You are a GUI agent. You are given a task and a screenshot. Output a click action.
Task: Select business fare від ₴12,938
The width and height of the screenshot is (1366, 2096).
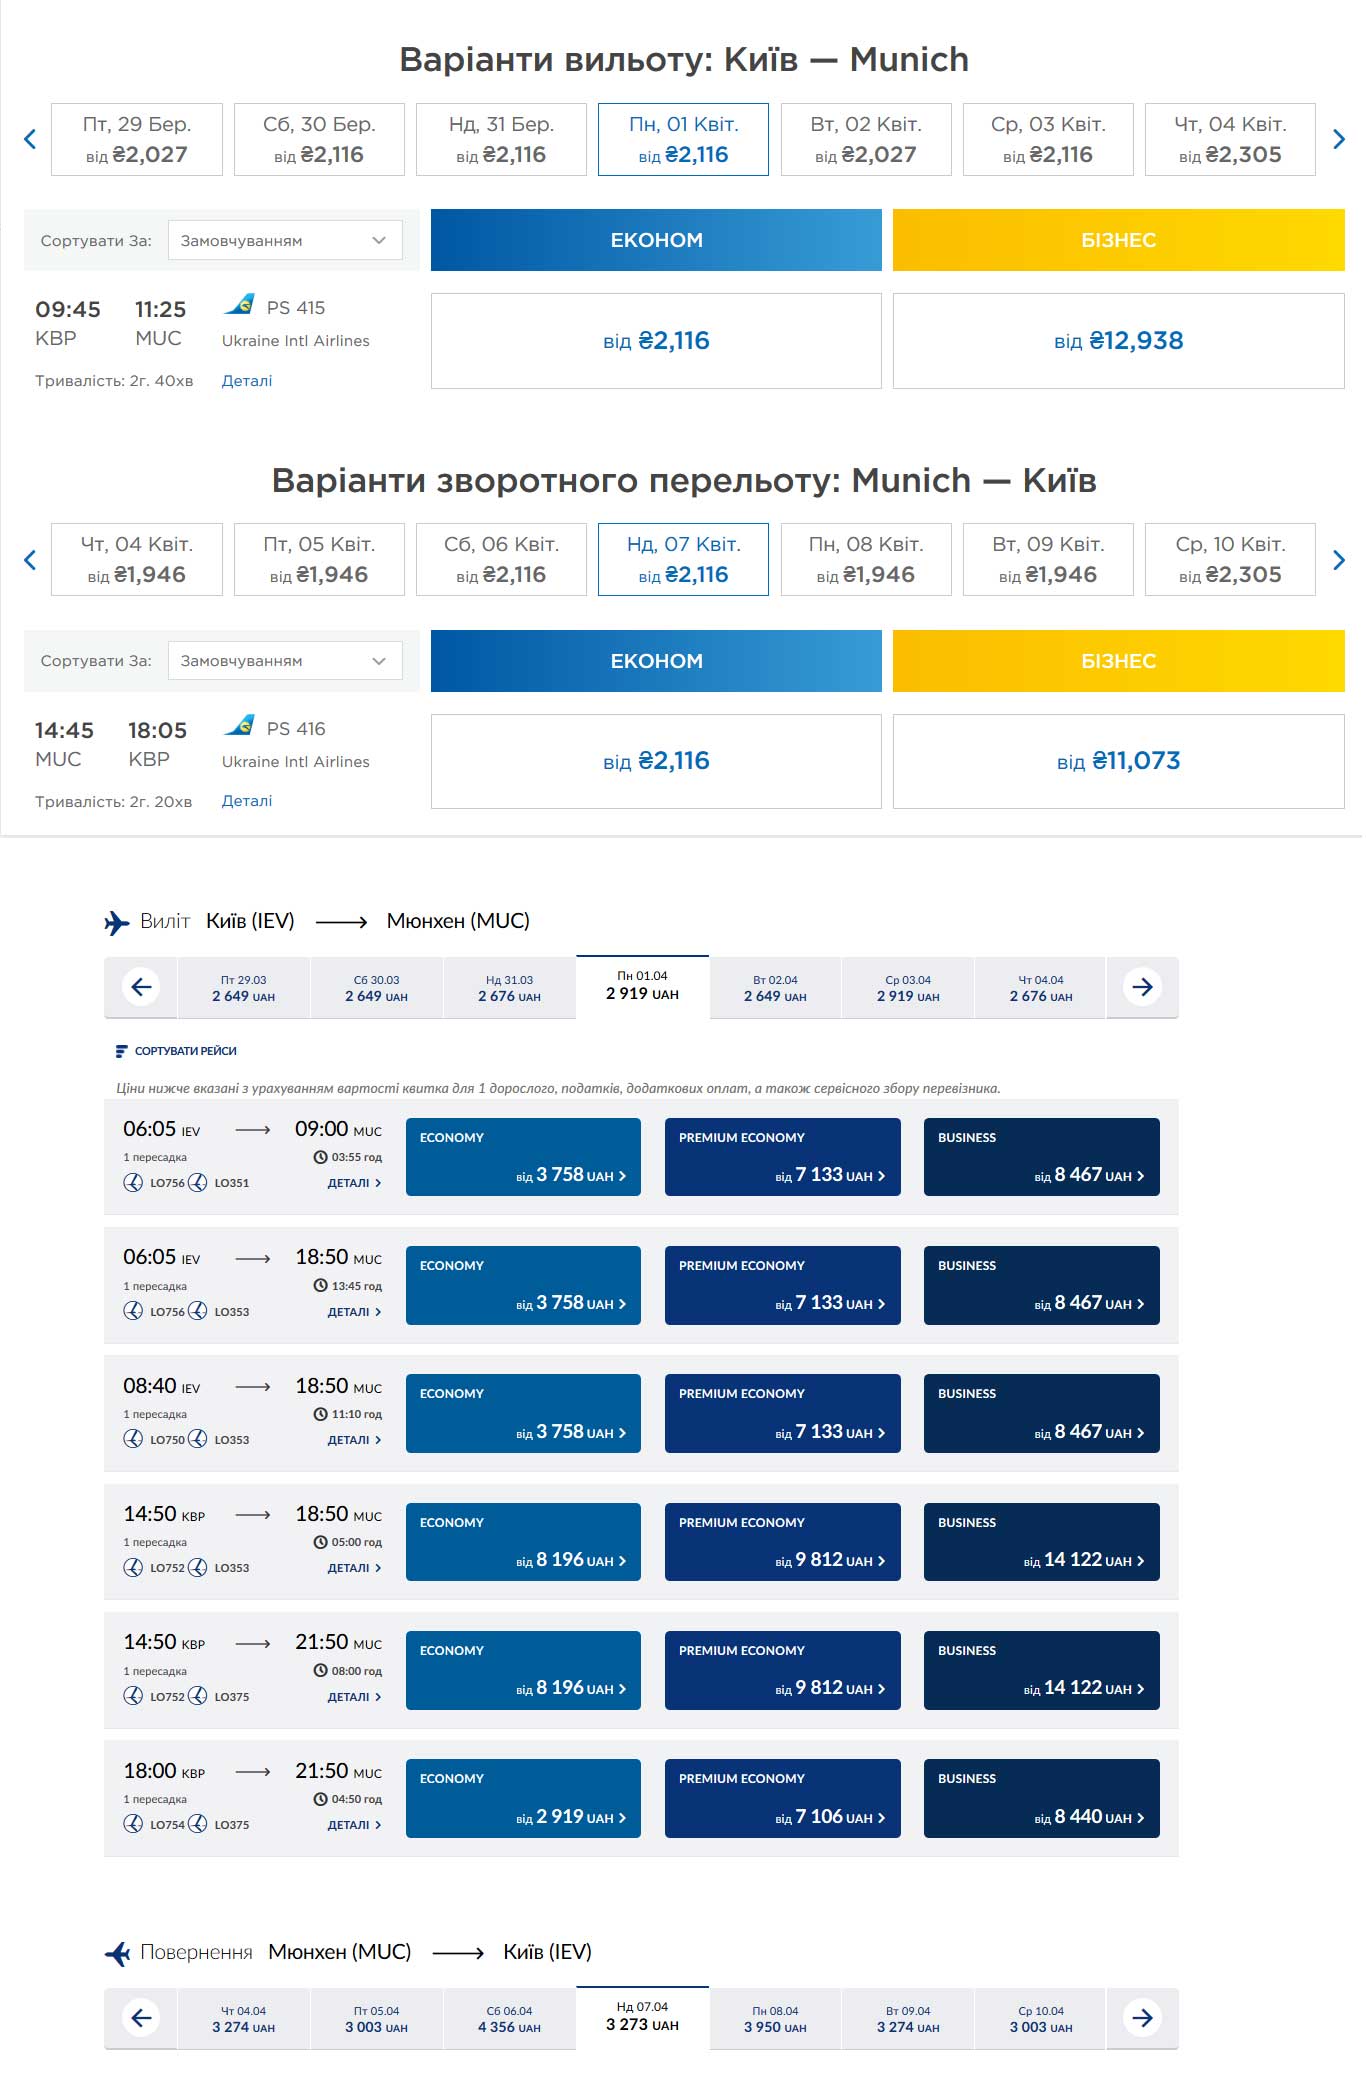pos(1117,341)
